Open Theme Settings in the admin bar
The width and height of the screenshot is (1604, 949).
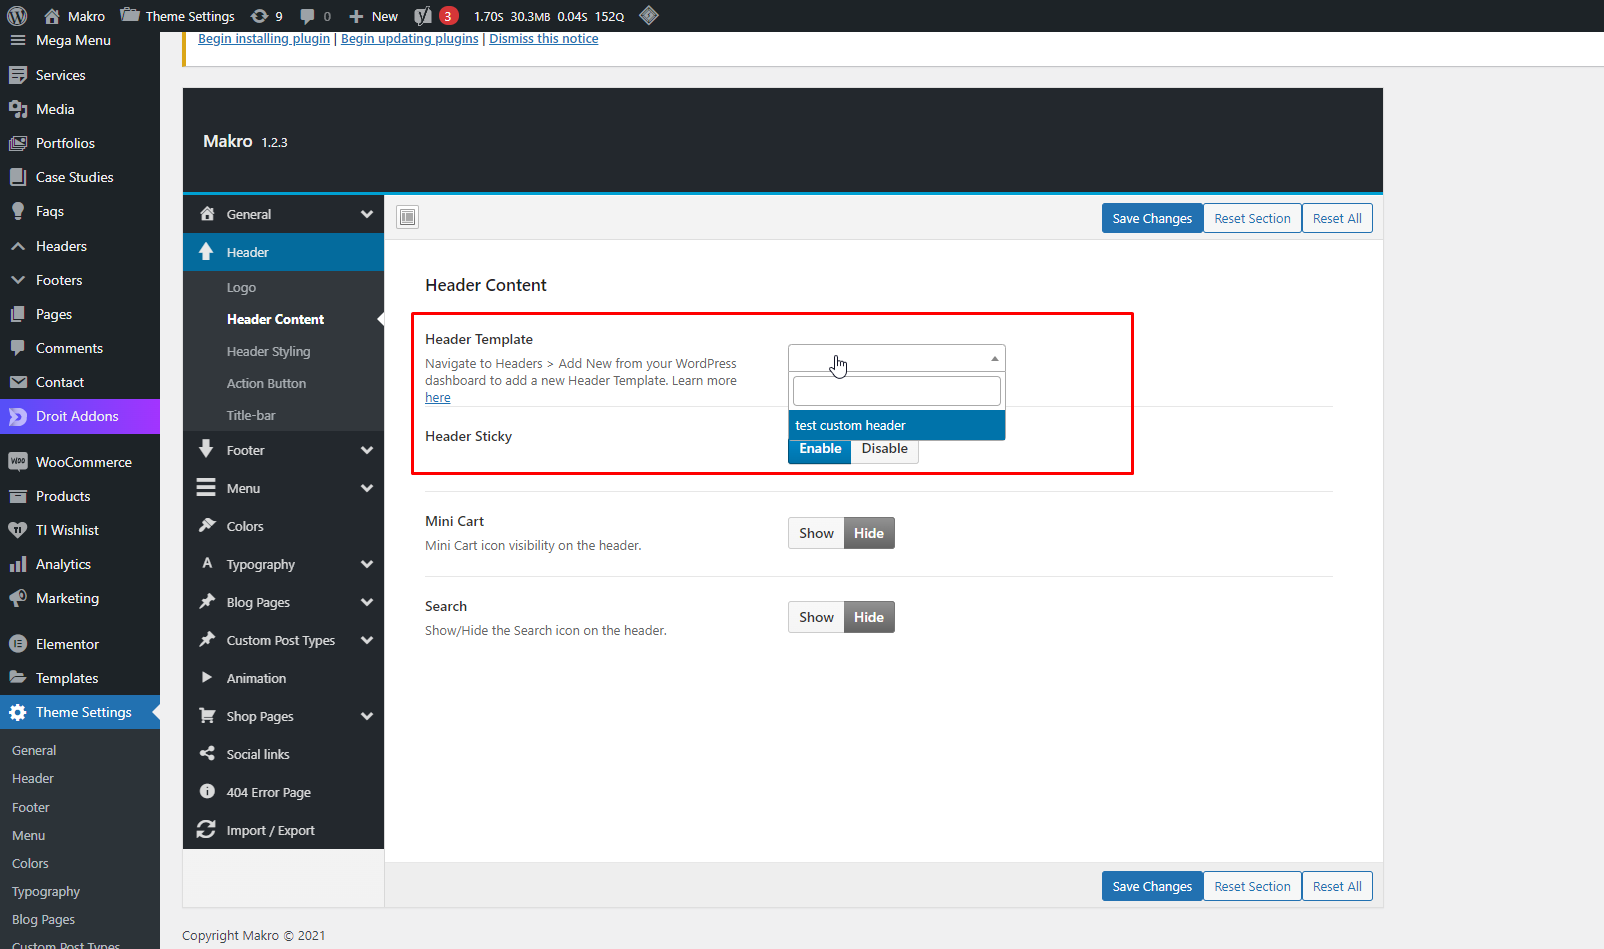coord(178,16)
